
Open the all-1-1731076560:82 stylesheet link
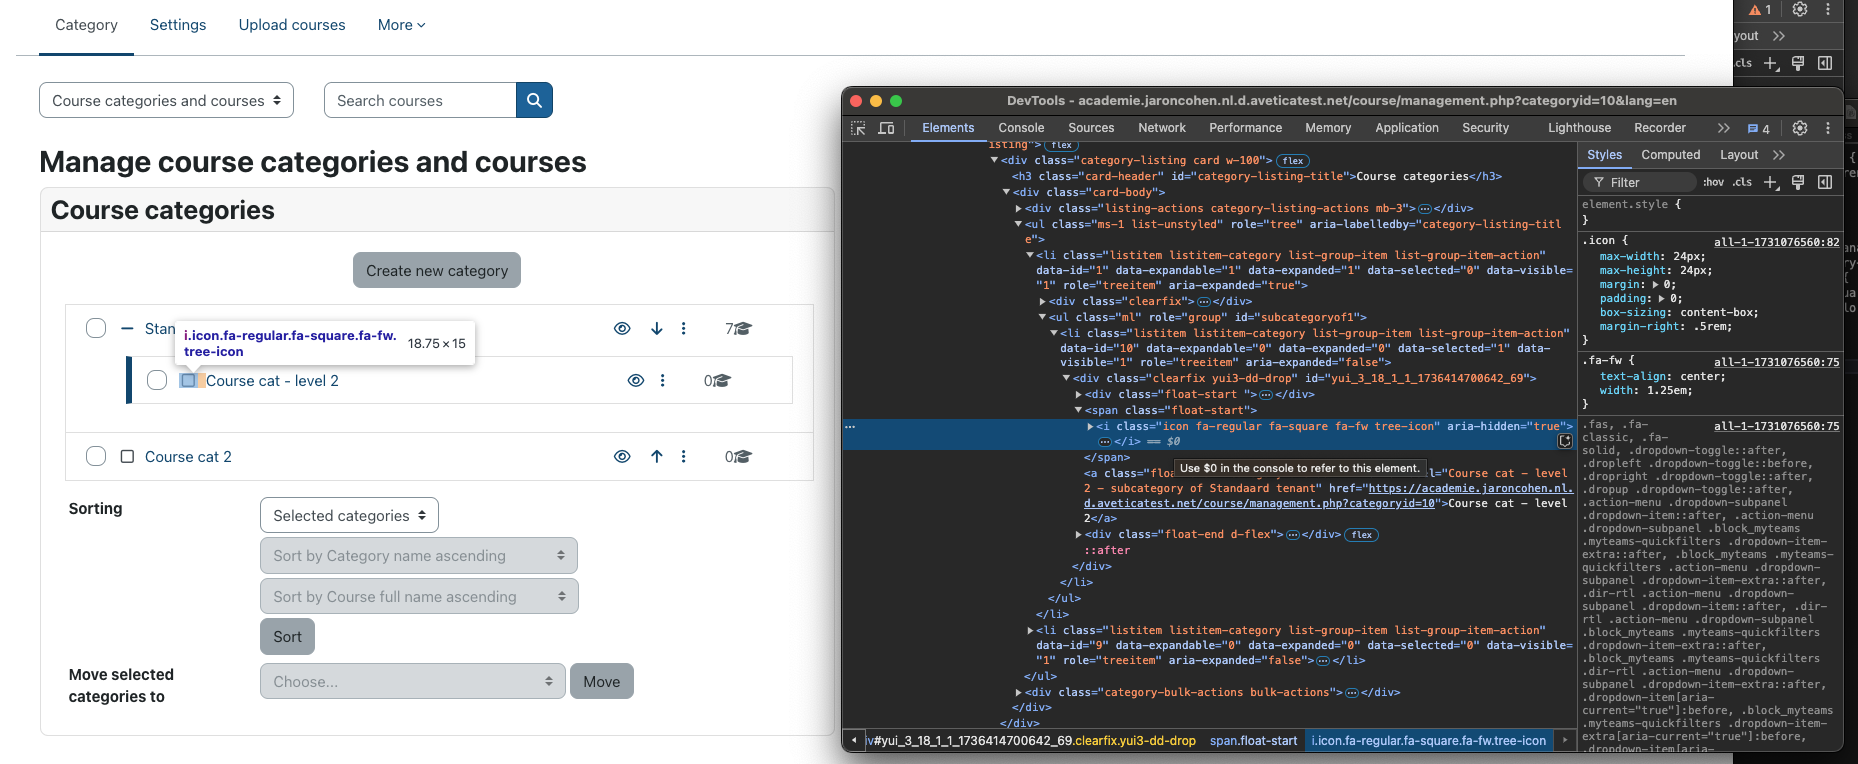(x=1776, y=242)
